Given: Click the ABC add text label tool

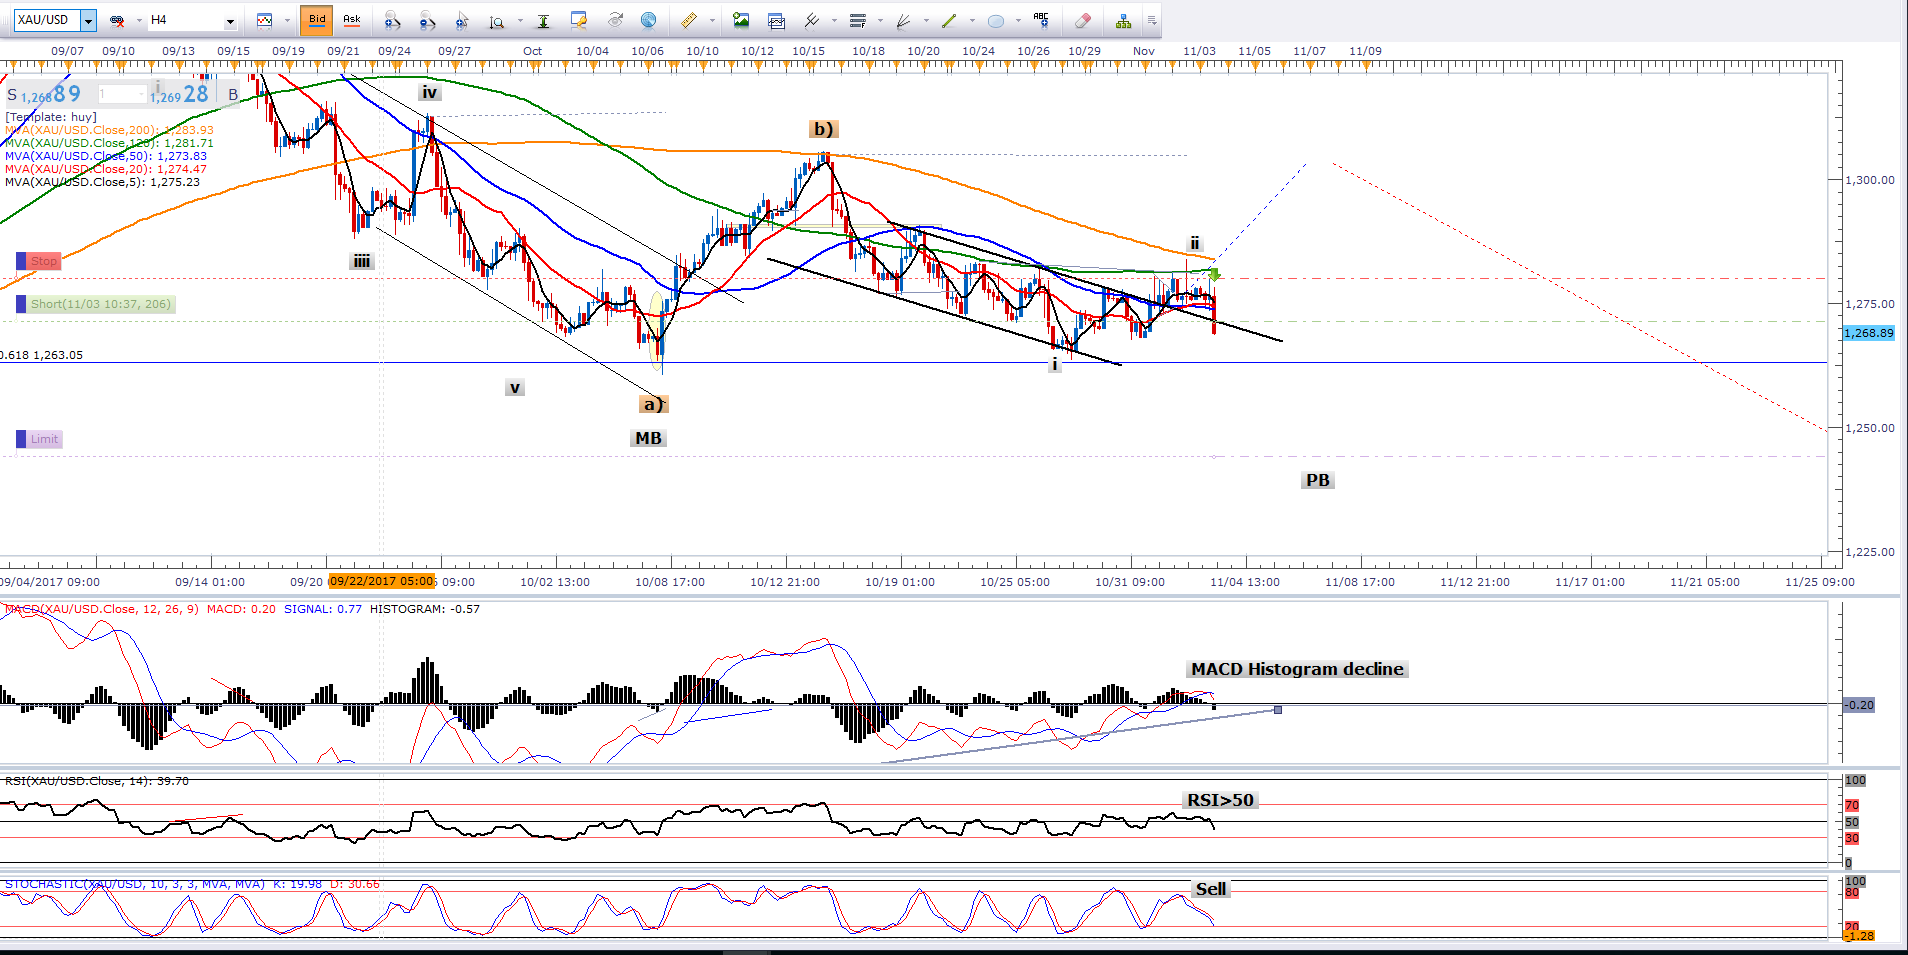Looking at the screenshot, I should tap(1041, 19).
